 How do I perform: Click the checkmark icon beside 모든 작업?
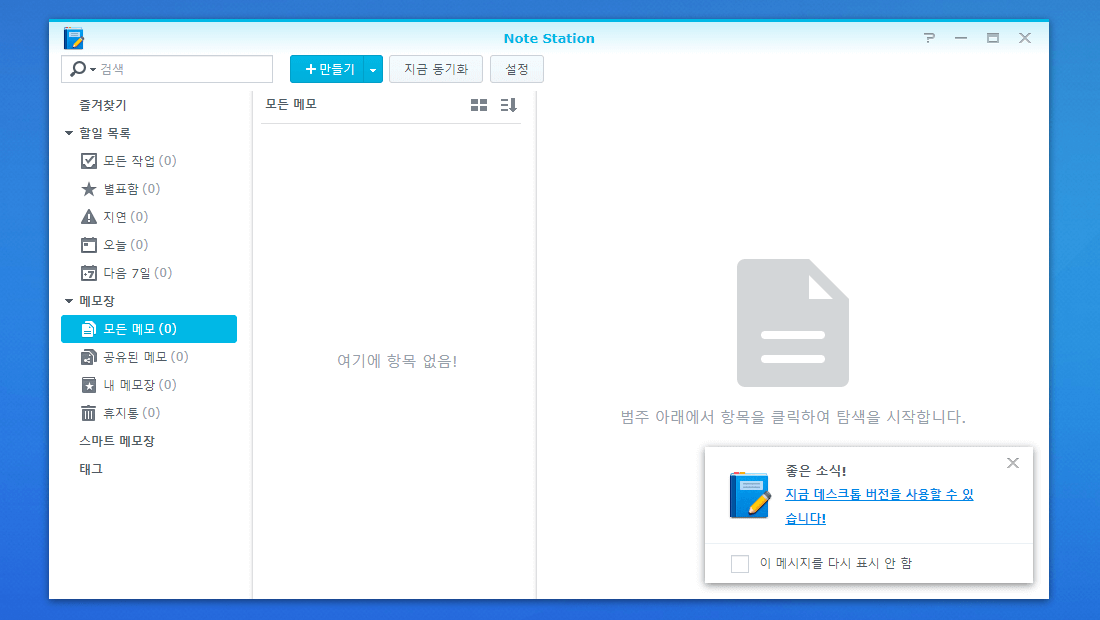pos(88,161)
